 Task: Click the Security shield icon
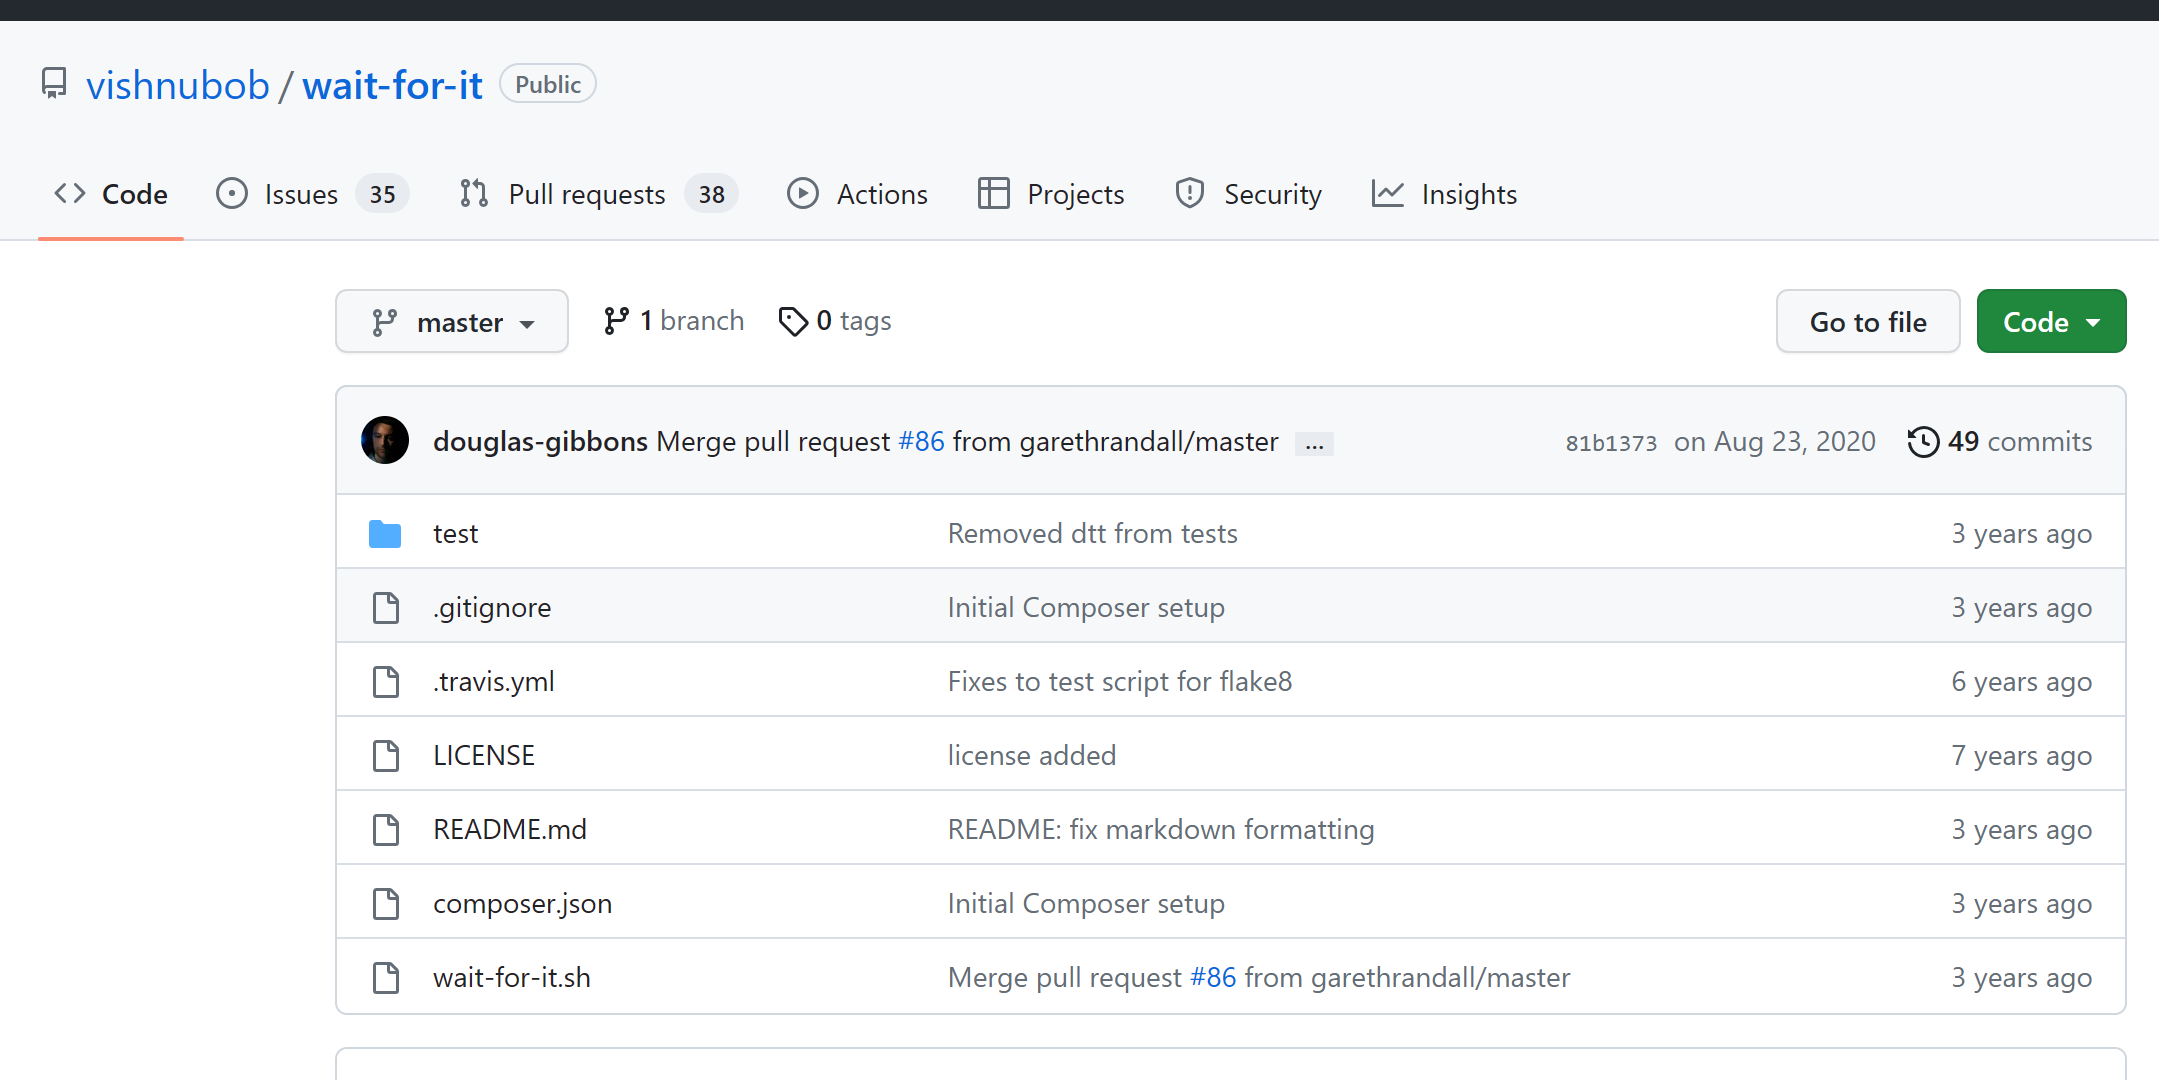tap(1189, 193)
